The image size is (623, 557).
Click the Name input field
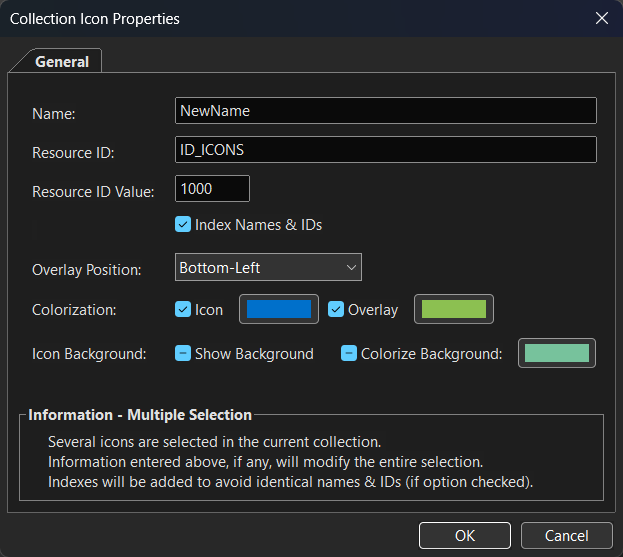coord(385,110)
